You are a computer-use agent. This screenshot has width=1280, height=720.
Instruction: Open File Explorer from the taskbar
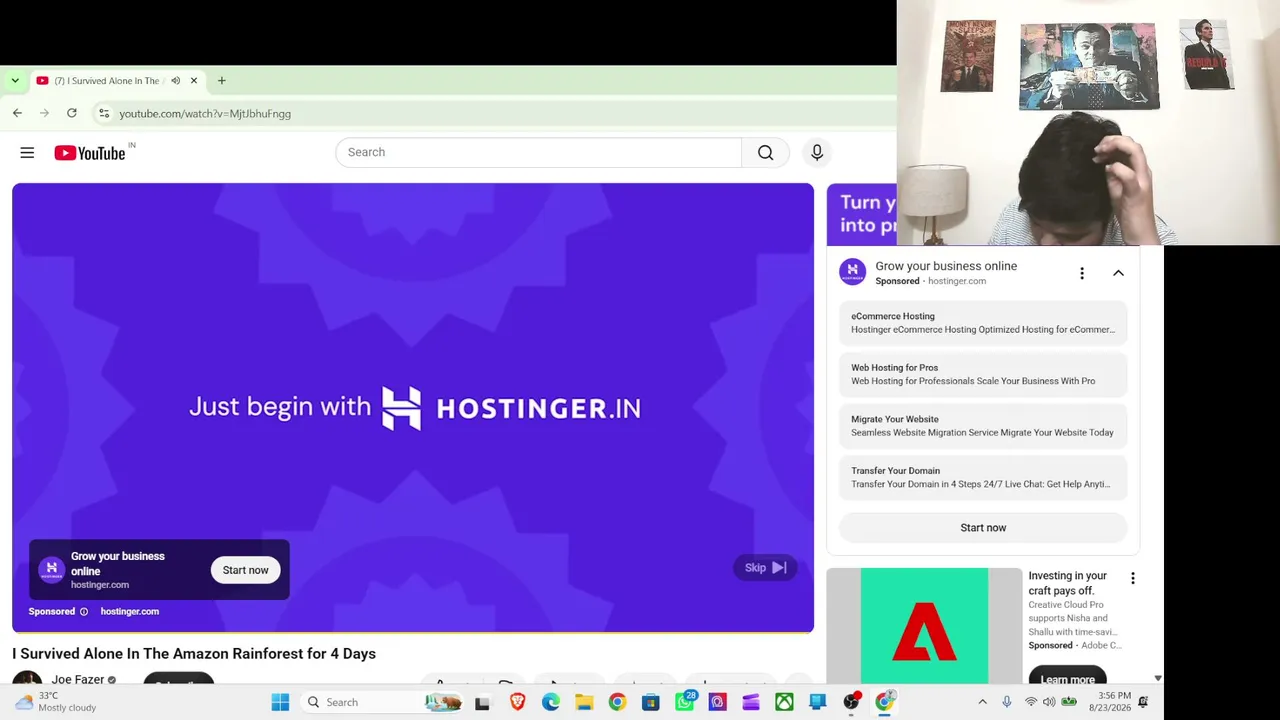584,702
